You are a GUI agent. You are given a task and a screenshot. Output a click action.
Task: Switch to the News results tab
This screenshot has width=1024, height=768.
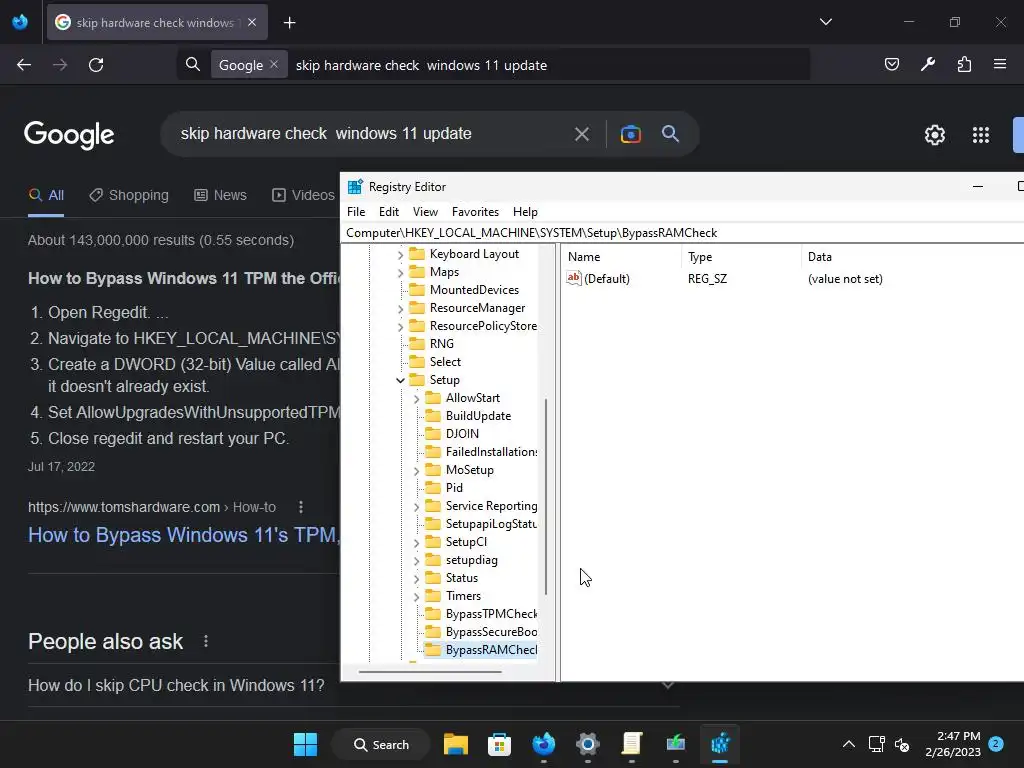click(221, 195)
